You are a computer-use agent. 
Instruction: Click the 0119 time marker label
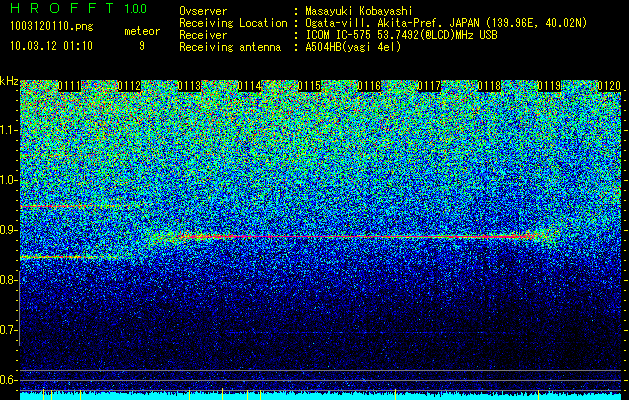(549, 86)
